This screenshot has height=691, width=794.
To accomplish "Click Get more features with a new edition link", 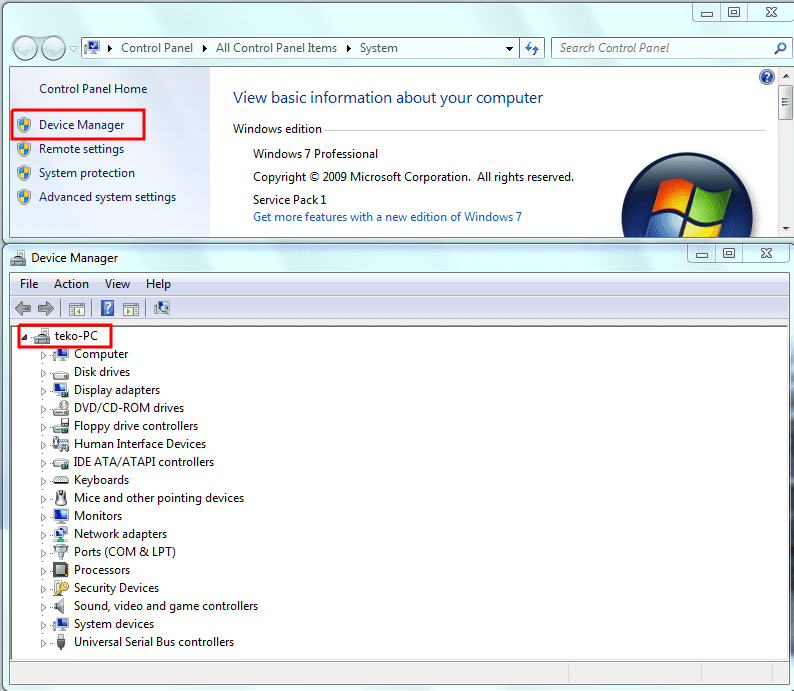I will pos(387,217).
